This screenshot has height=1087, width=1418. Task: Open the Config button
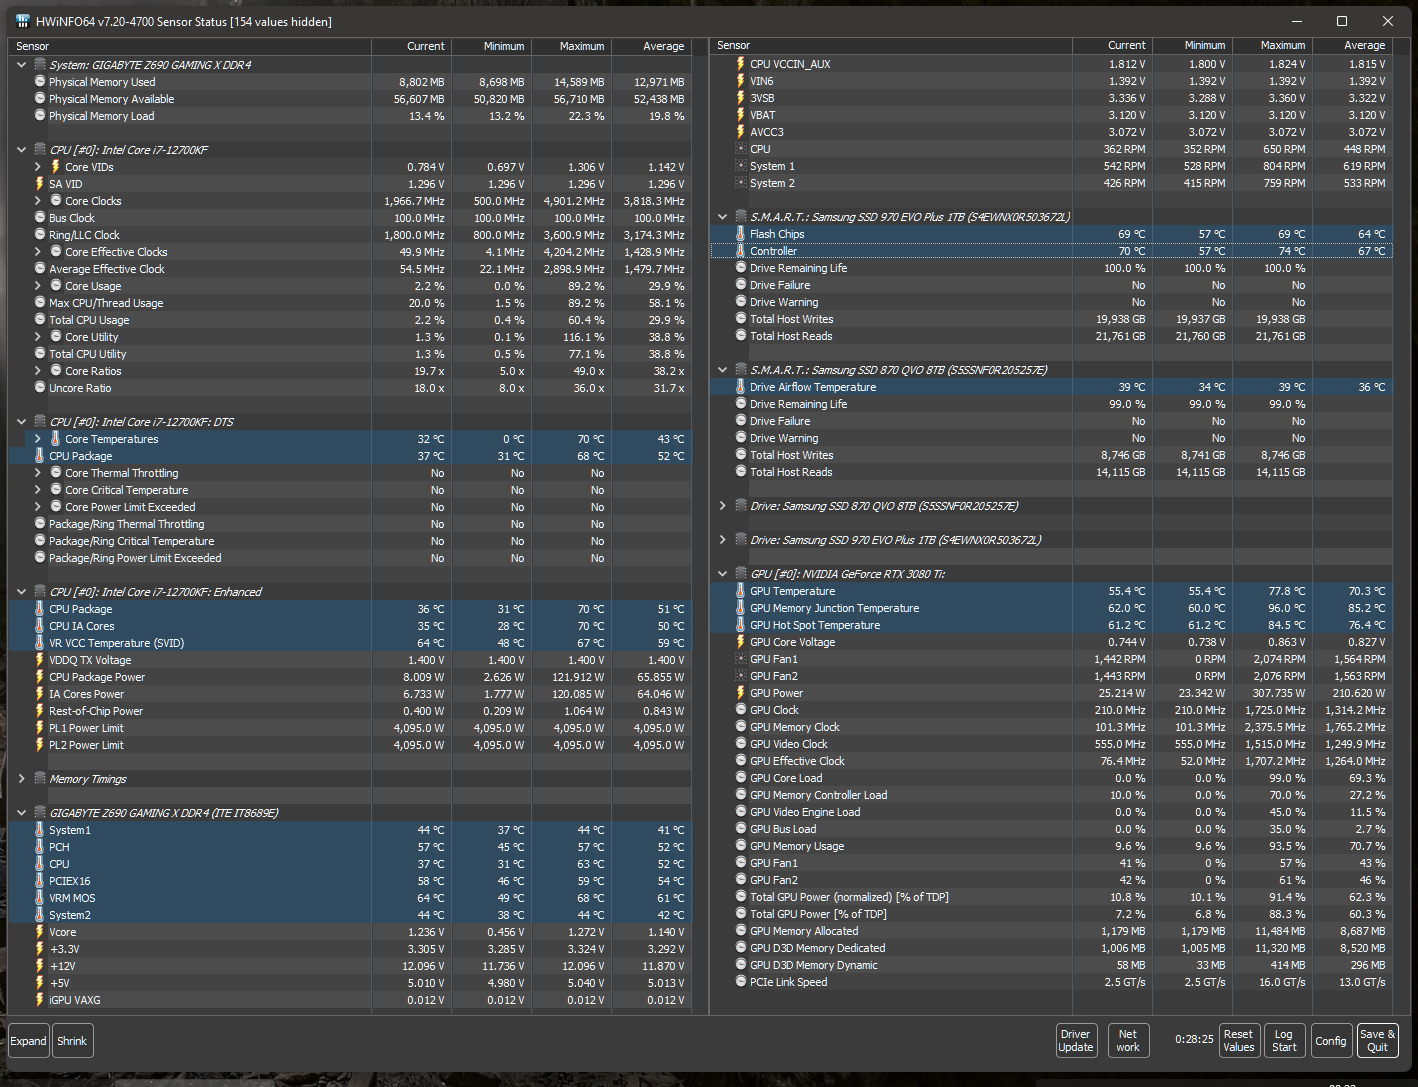(1331, 1041)
